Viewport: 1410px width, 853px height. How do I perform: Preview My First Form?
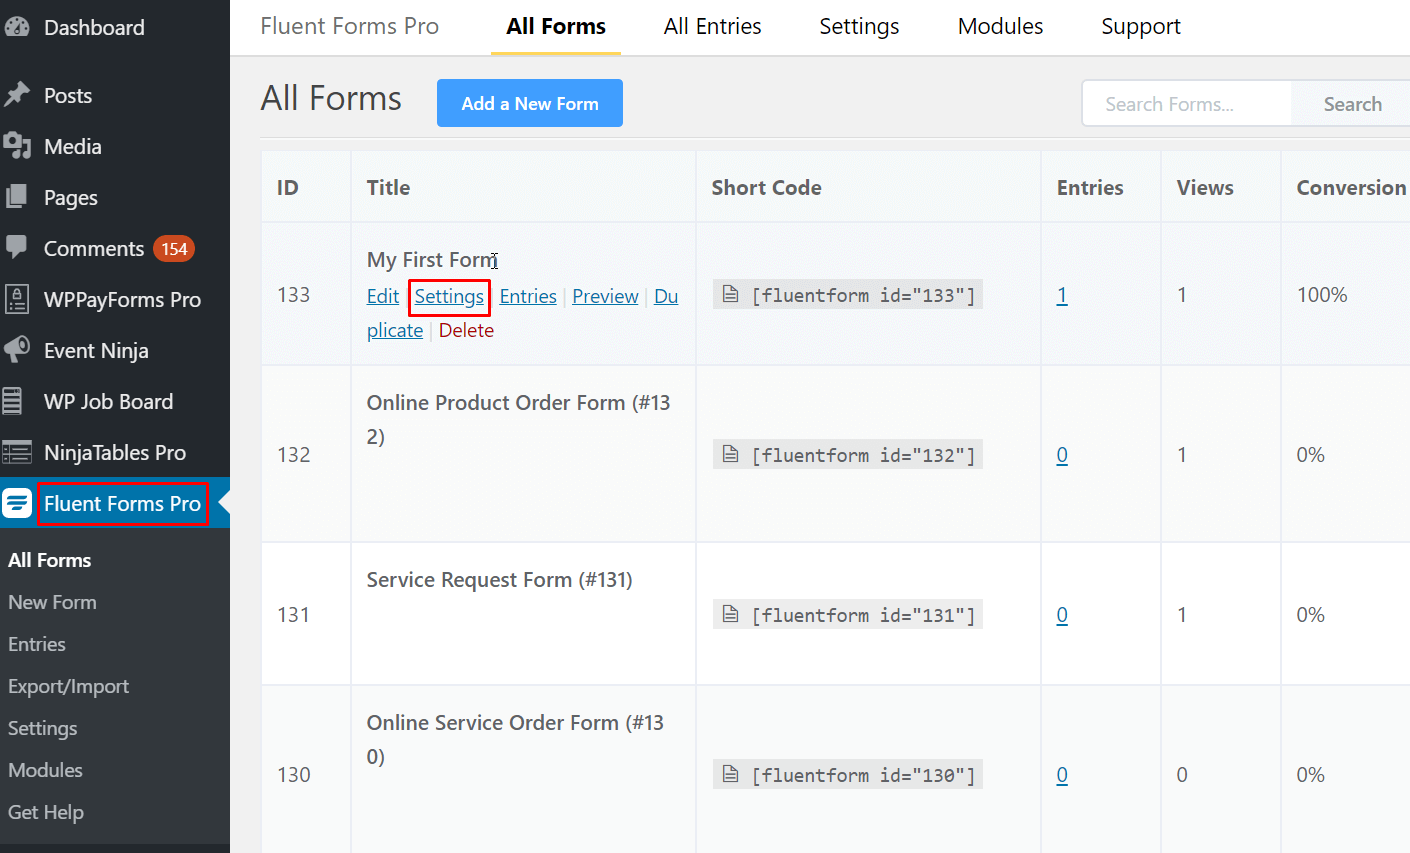tap(605, 296)
